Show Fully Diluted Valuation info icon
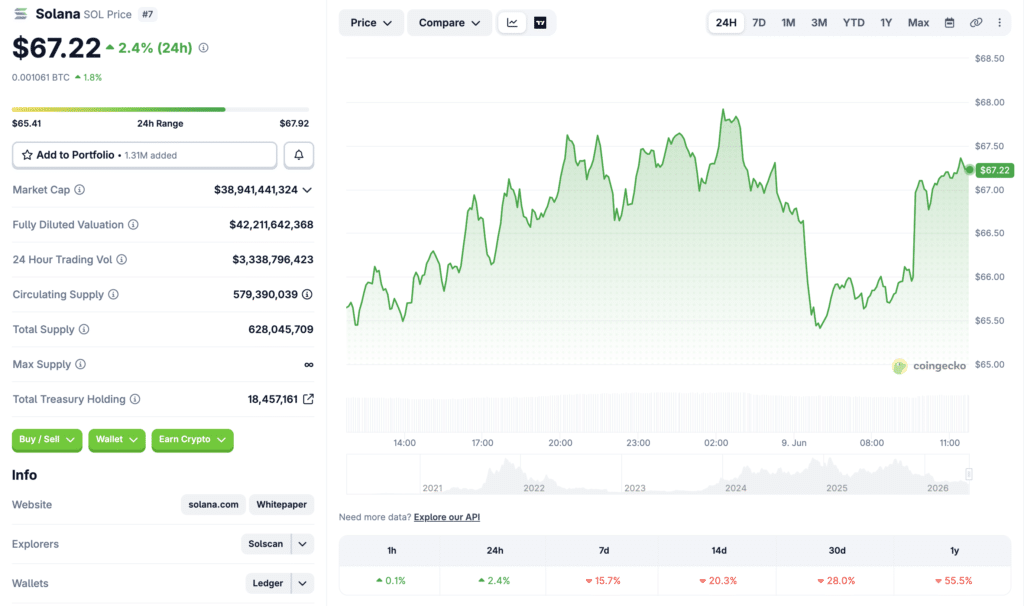Image resolution: width=1024 pixels, height=606 pixels. [x=133, y=225]
